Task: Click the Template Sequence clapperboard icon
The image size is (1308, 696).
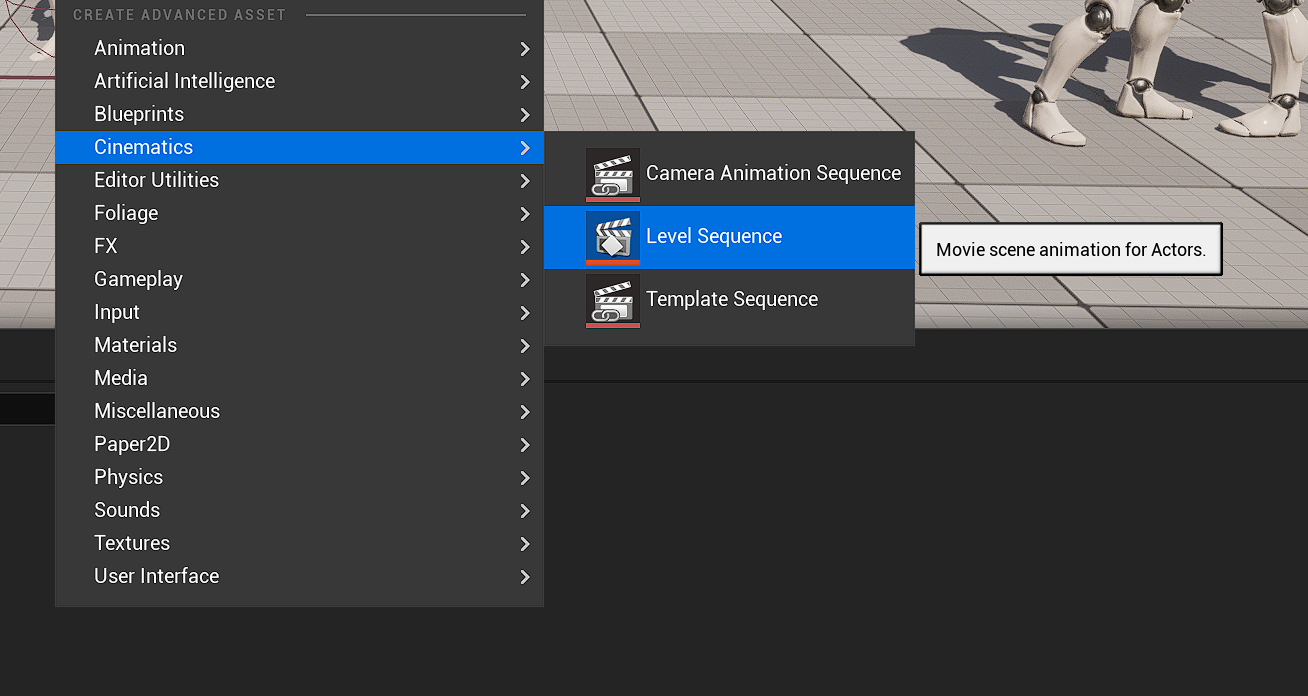Action: (x=612, y=300)
